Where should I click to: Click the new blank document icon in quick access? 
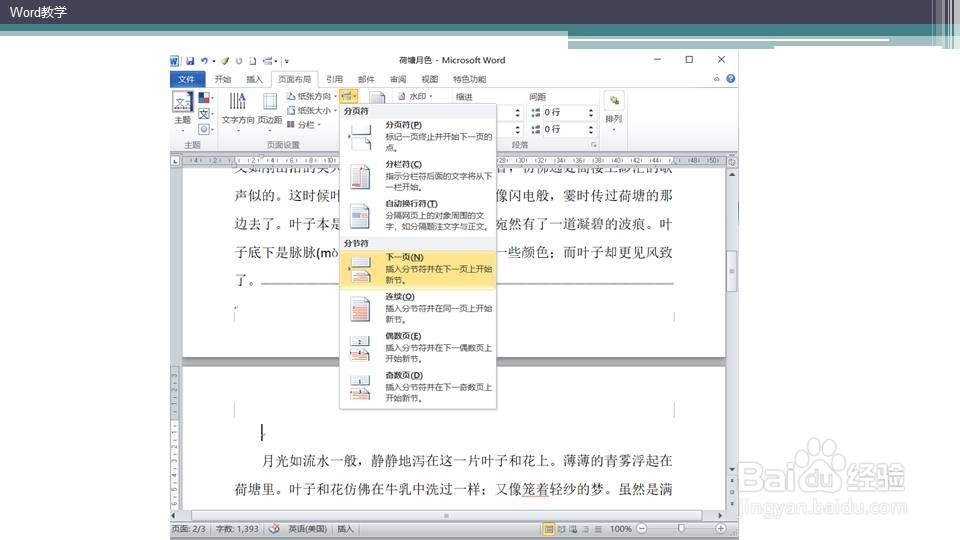pyautogui.click(x=252, y=61)
